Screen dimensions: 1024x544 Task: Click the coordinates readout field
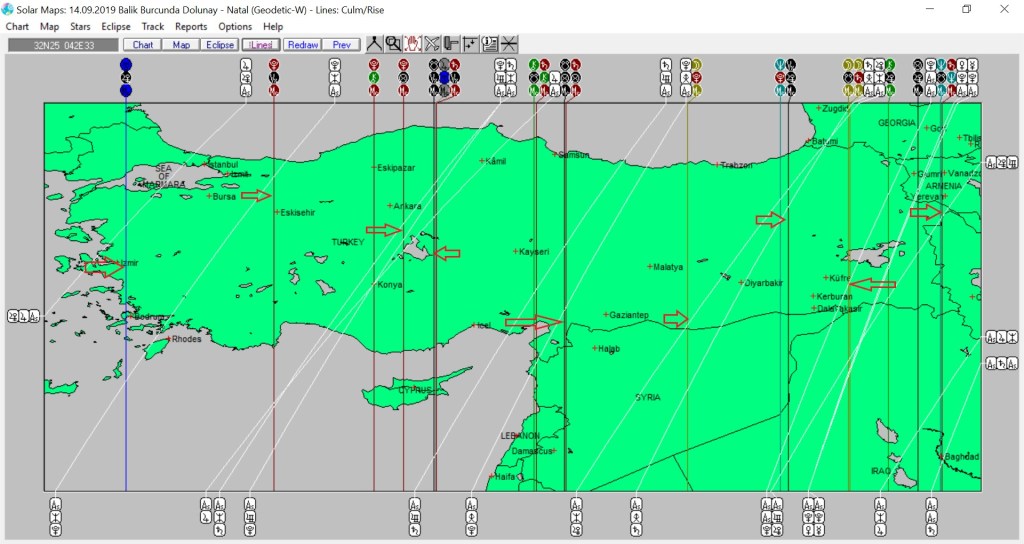[62, 45]
